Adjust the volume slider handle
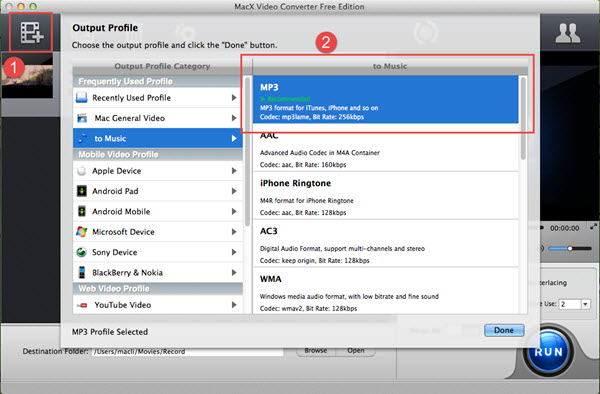This screenshot has height=394, width=600. (x=570, y=249)
